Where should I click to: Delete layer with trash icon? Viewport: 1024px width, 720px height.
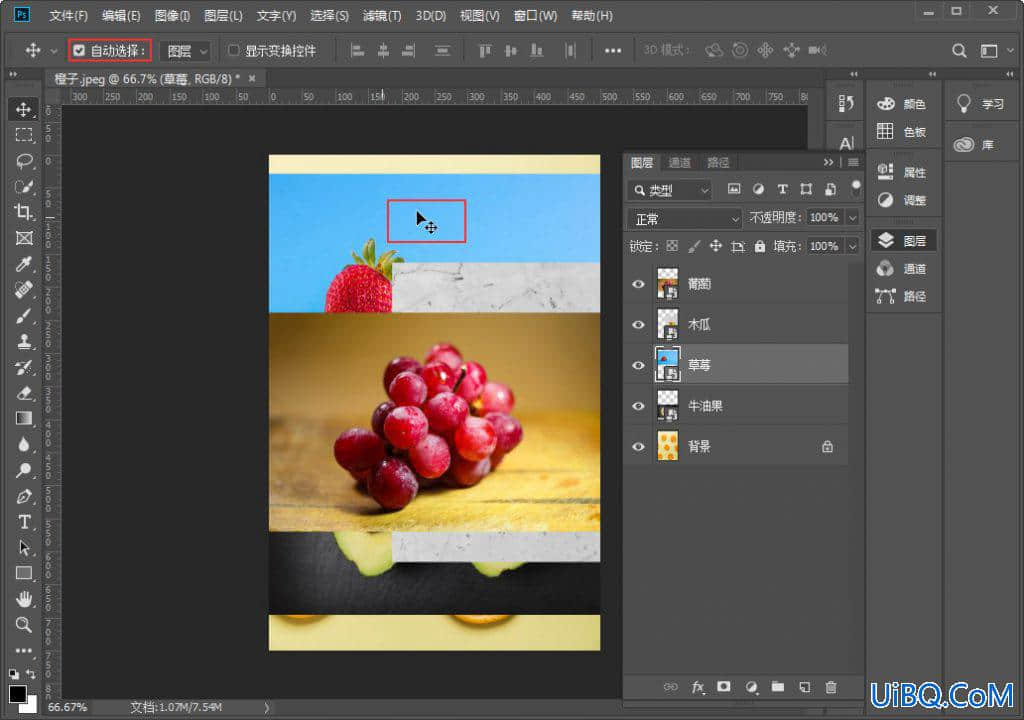pyautogui.click(x=831, y=687)
